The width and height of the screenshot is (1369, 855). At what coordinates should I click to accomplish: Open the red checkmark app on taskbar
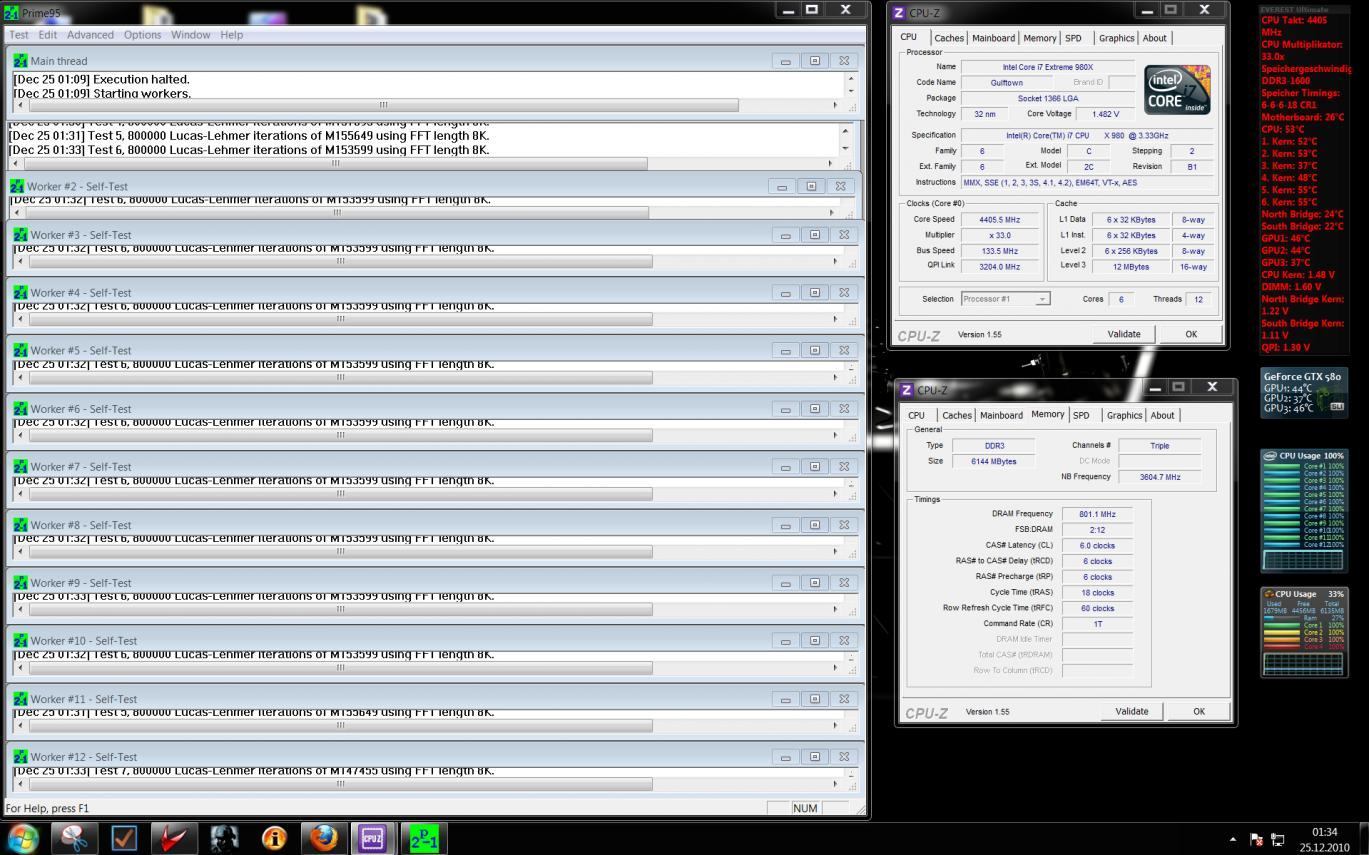(x=175, y=838)
